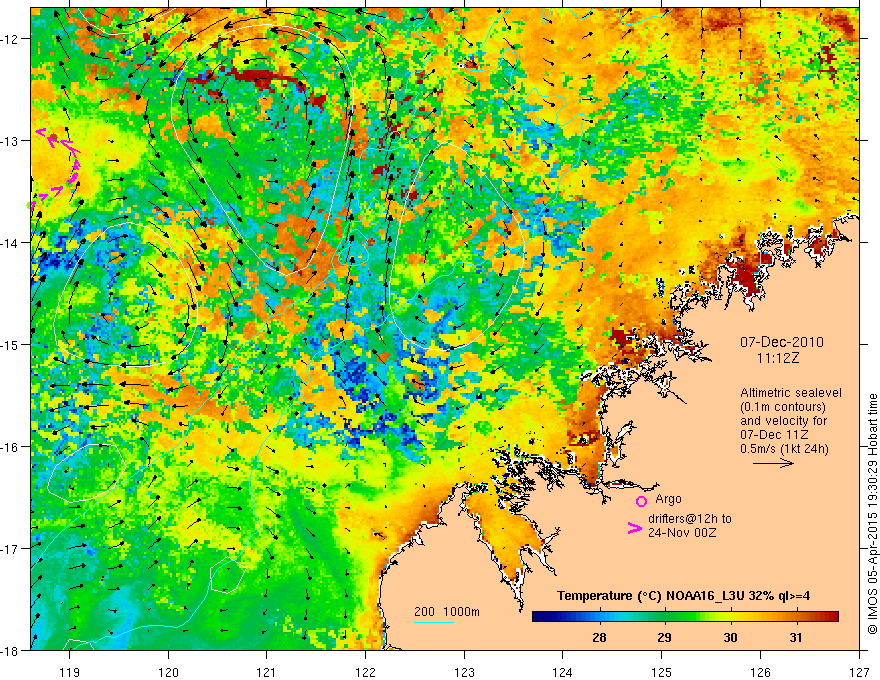Click the color bar value 31

796,637
